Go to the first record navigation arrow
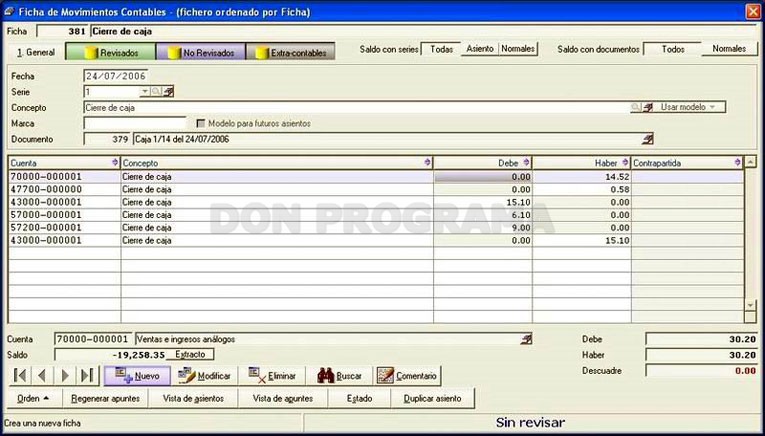 (x=20, y=376)
